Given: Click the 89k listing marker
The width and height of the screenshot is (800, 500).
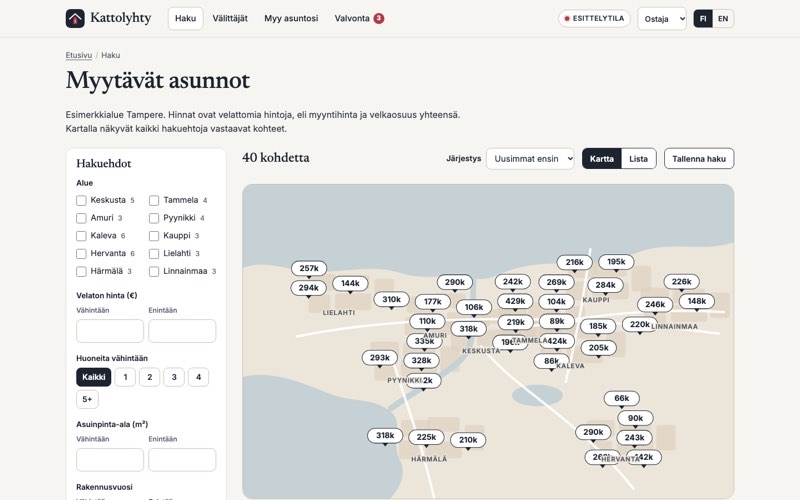Looking at the screenshot, I should tap(557, 321).
